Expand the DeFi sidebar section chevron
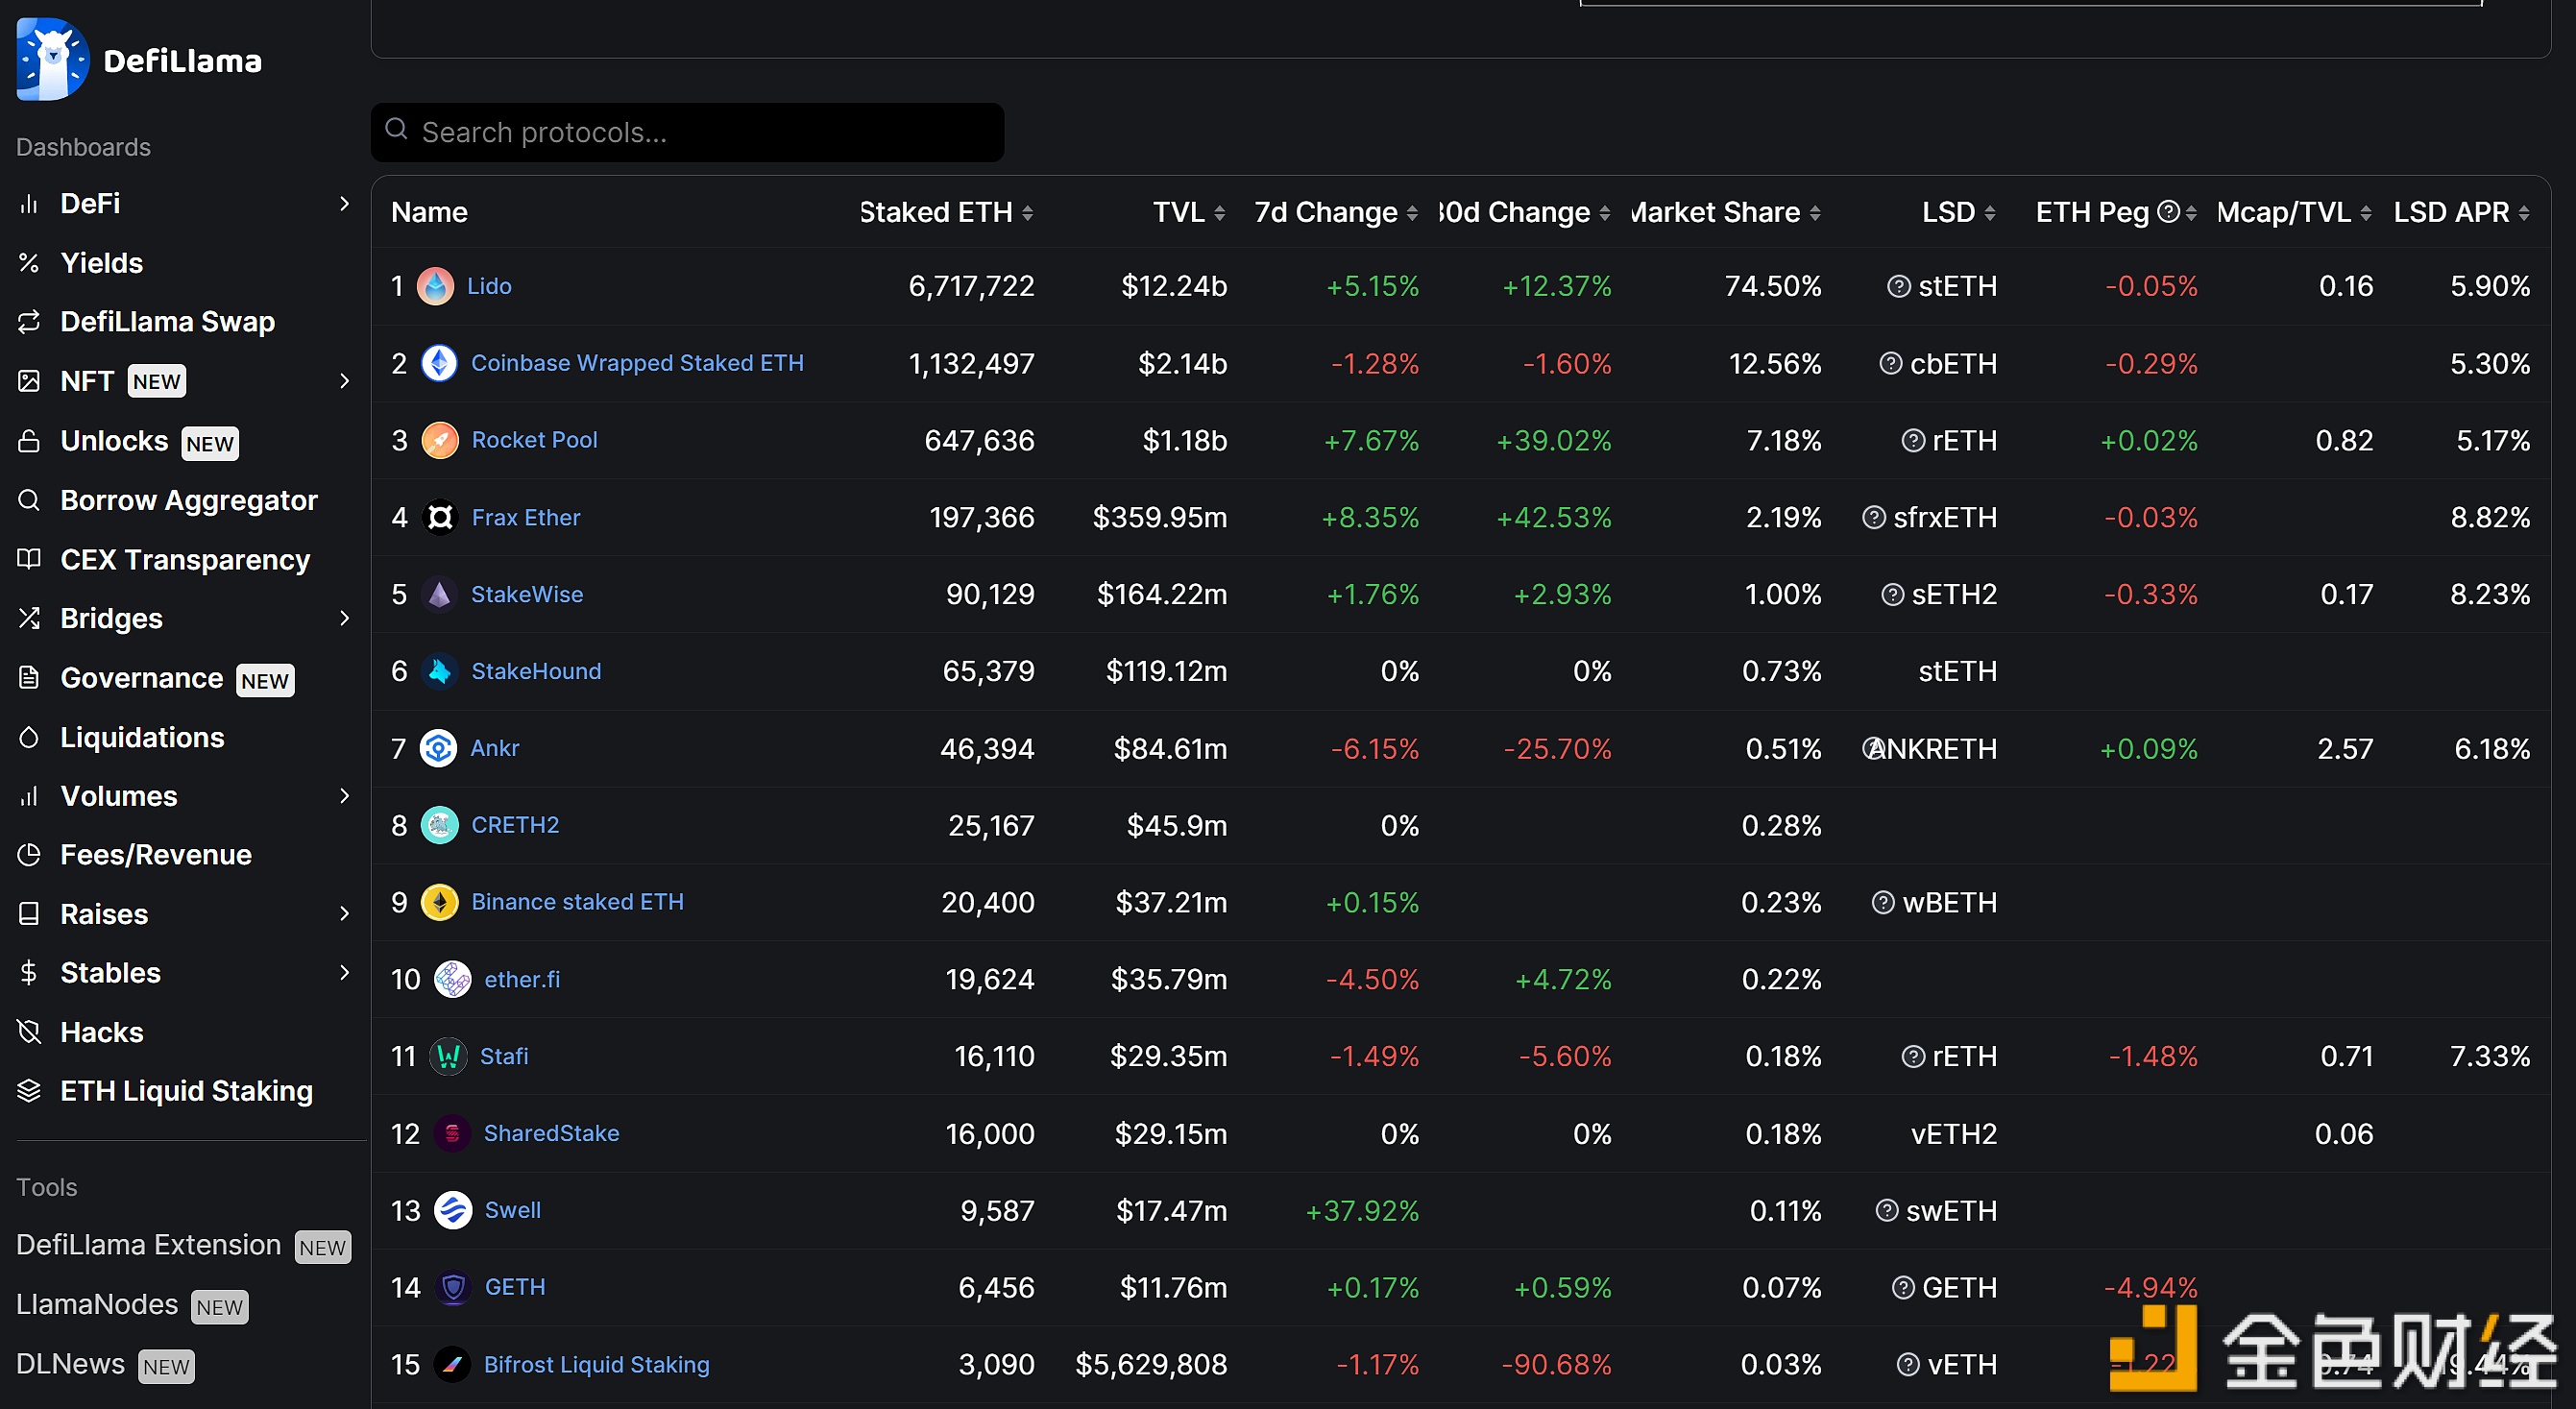Image resolution: width=2576 pixels, height=1409 pixels. click(344, 204)
